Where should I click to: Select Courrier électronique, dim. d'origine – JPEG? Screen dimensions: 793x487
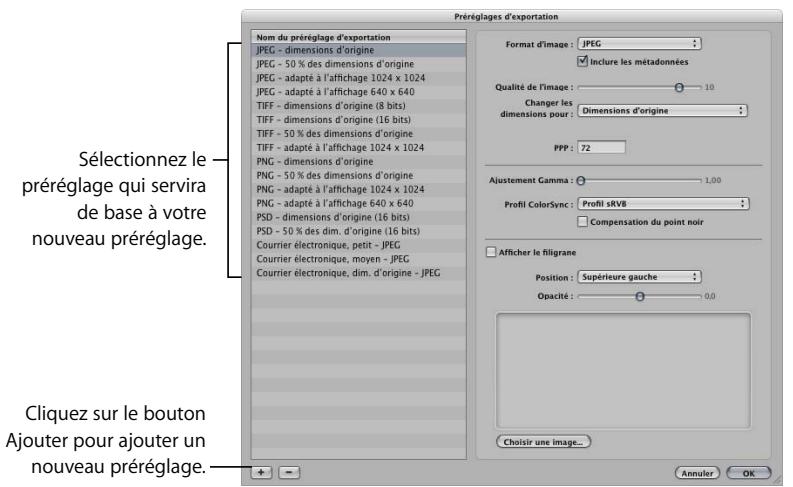pyautogui.click(x=359, y=273)
